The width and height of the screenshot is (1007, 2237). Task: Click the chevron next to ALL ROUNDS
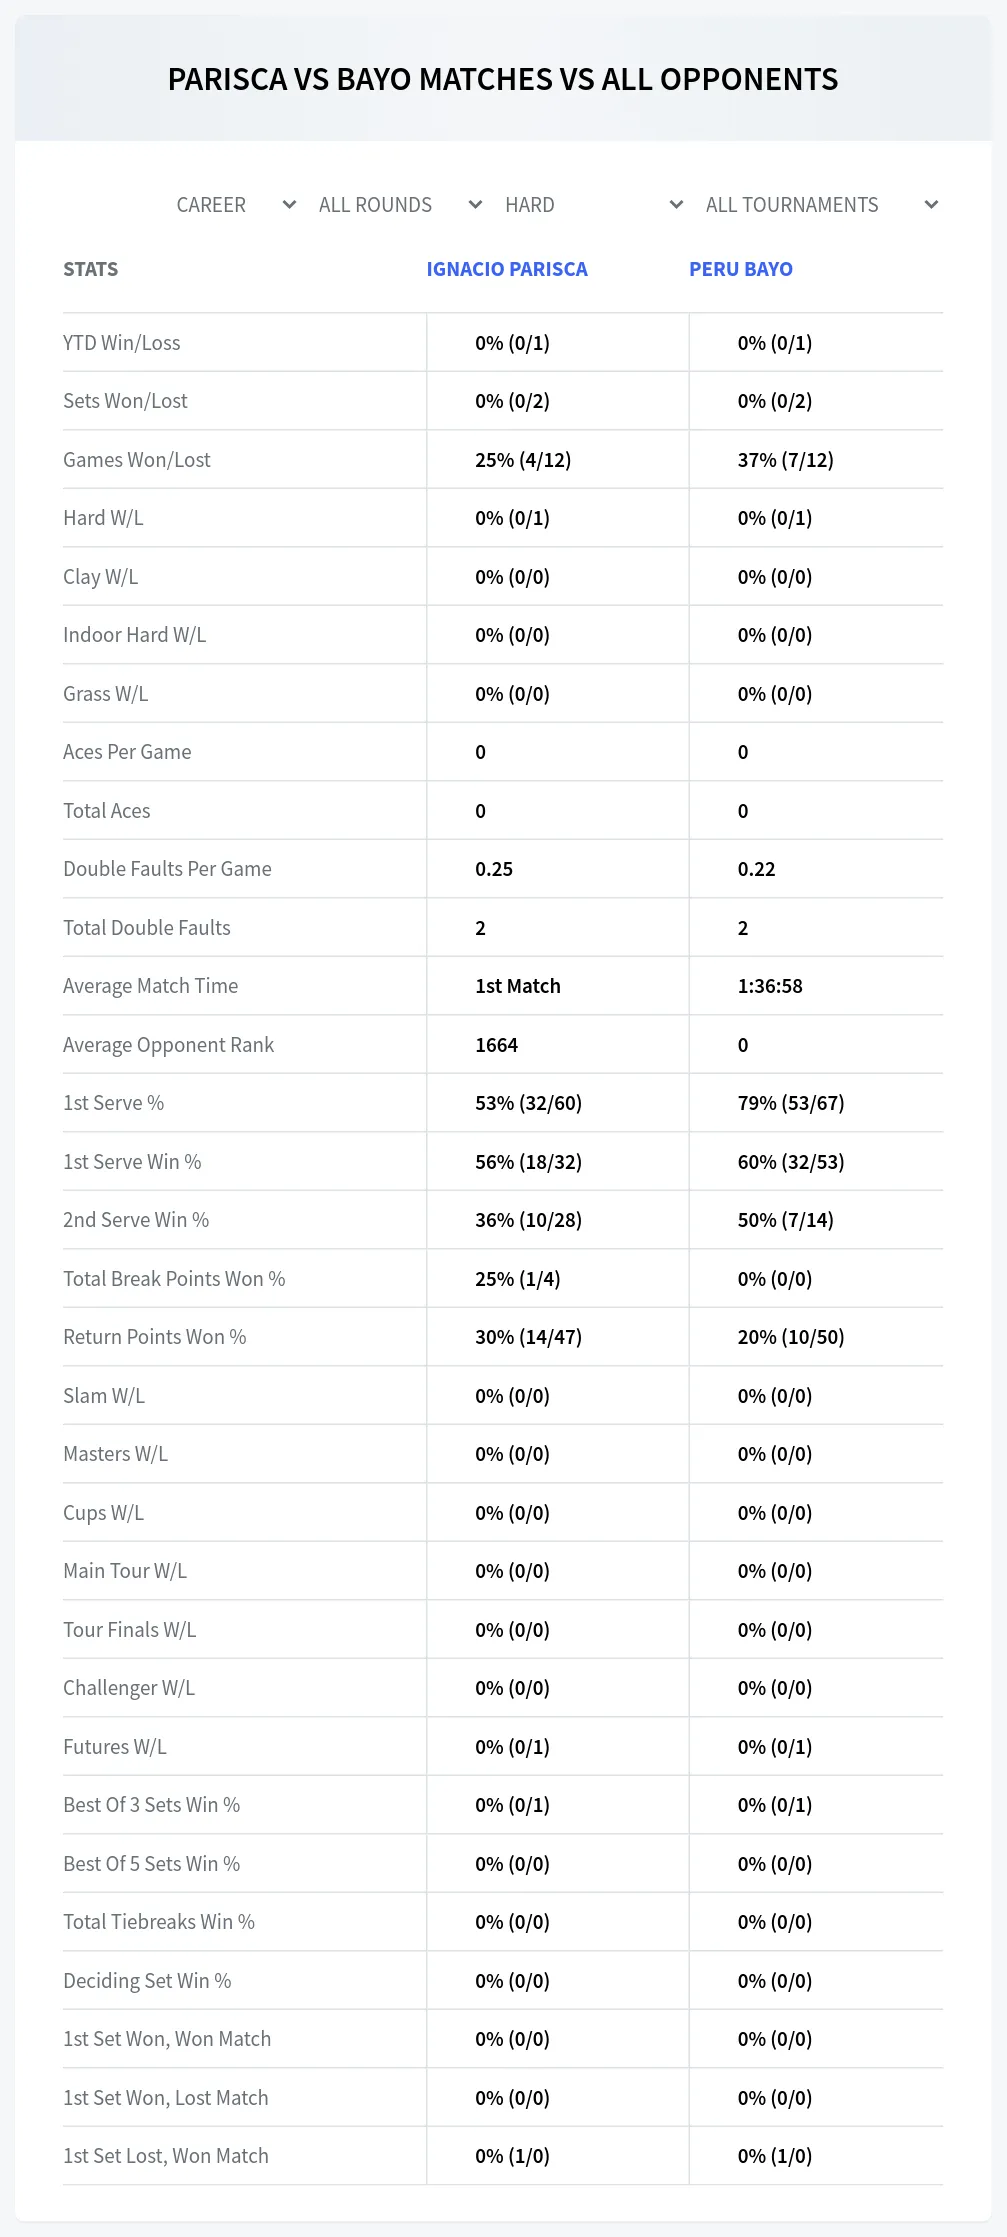pyautogui.click(x=475, y=205)
